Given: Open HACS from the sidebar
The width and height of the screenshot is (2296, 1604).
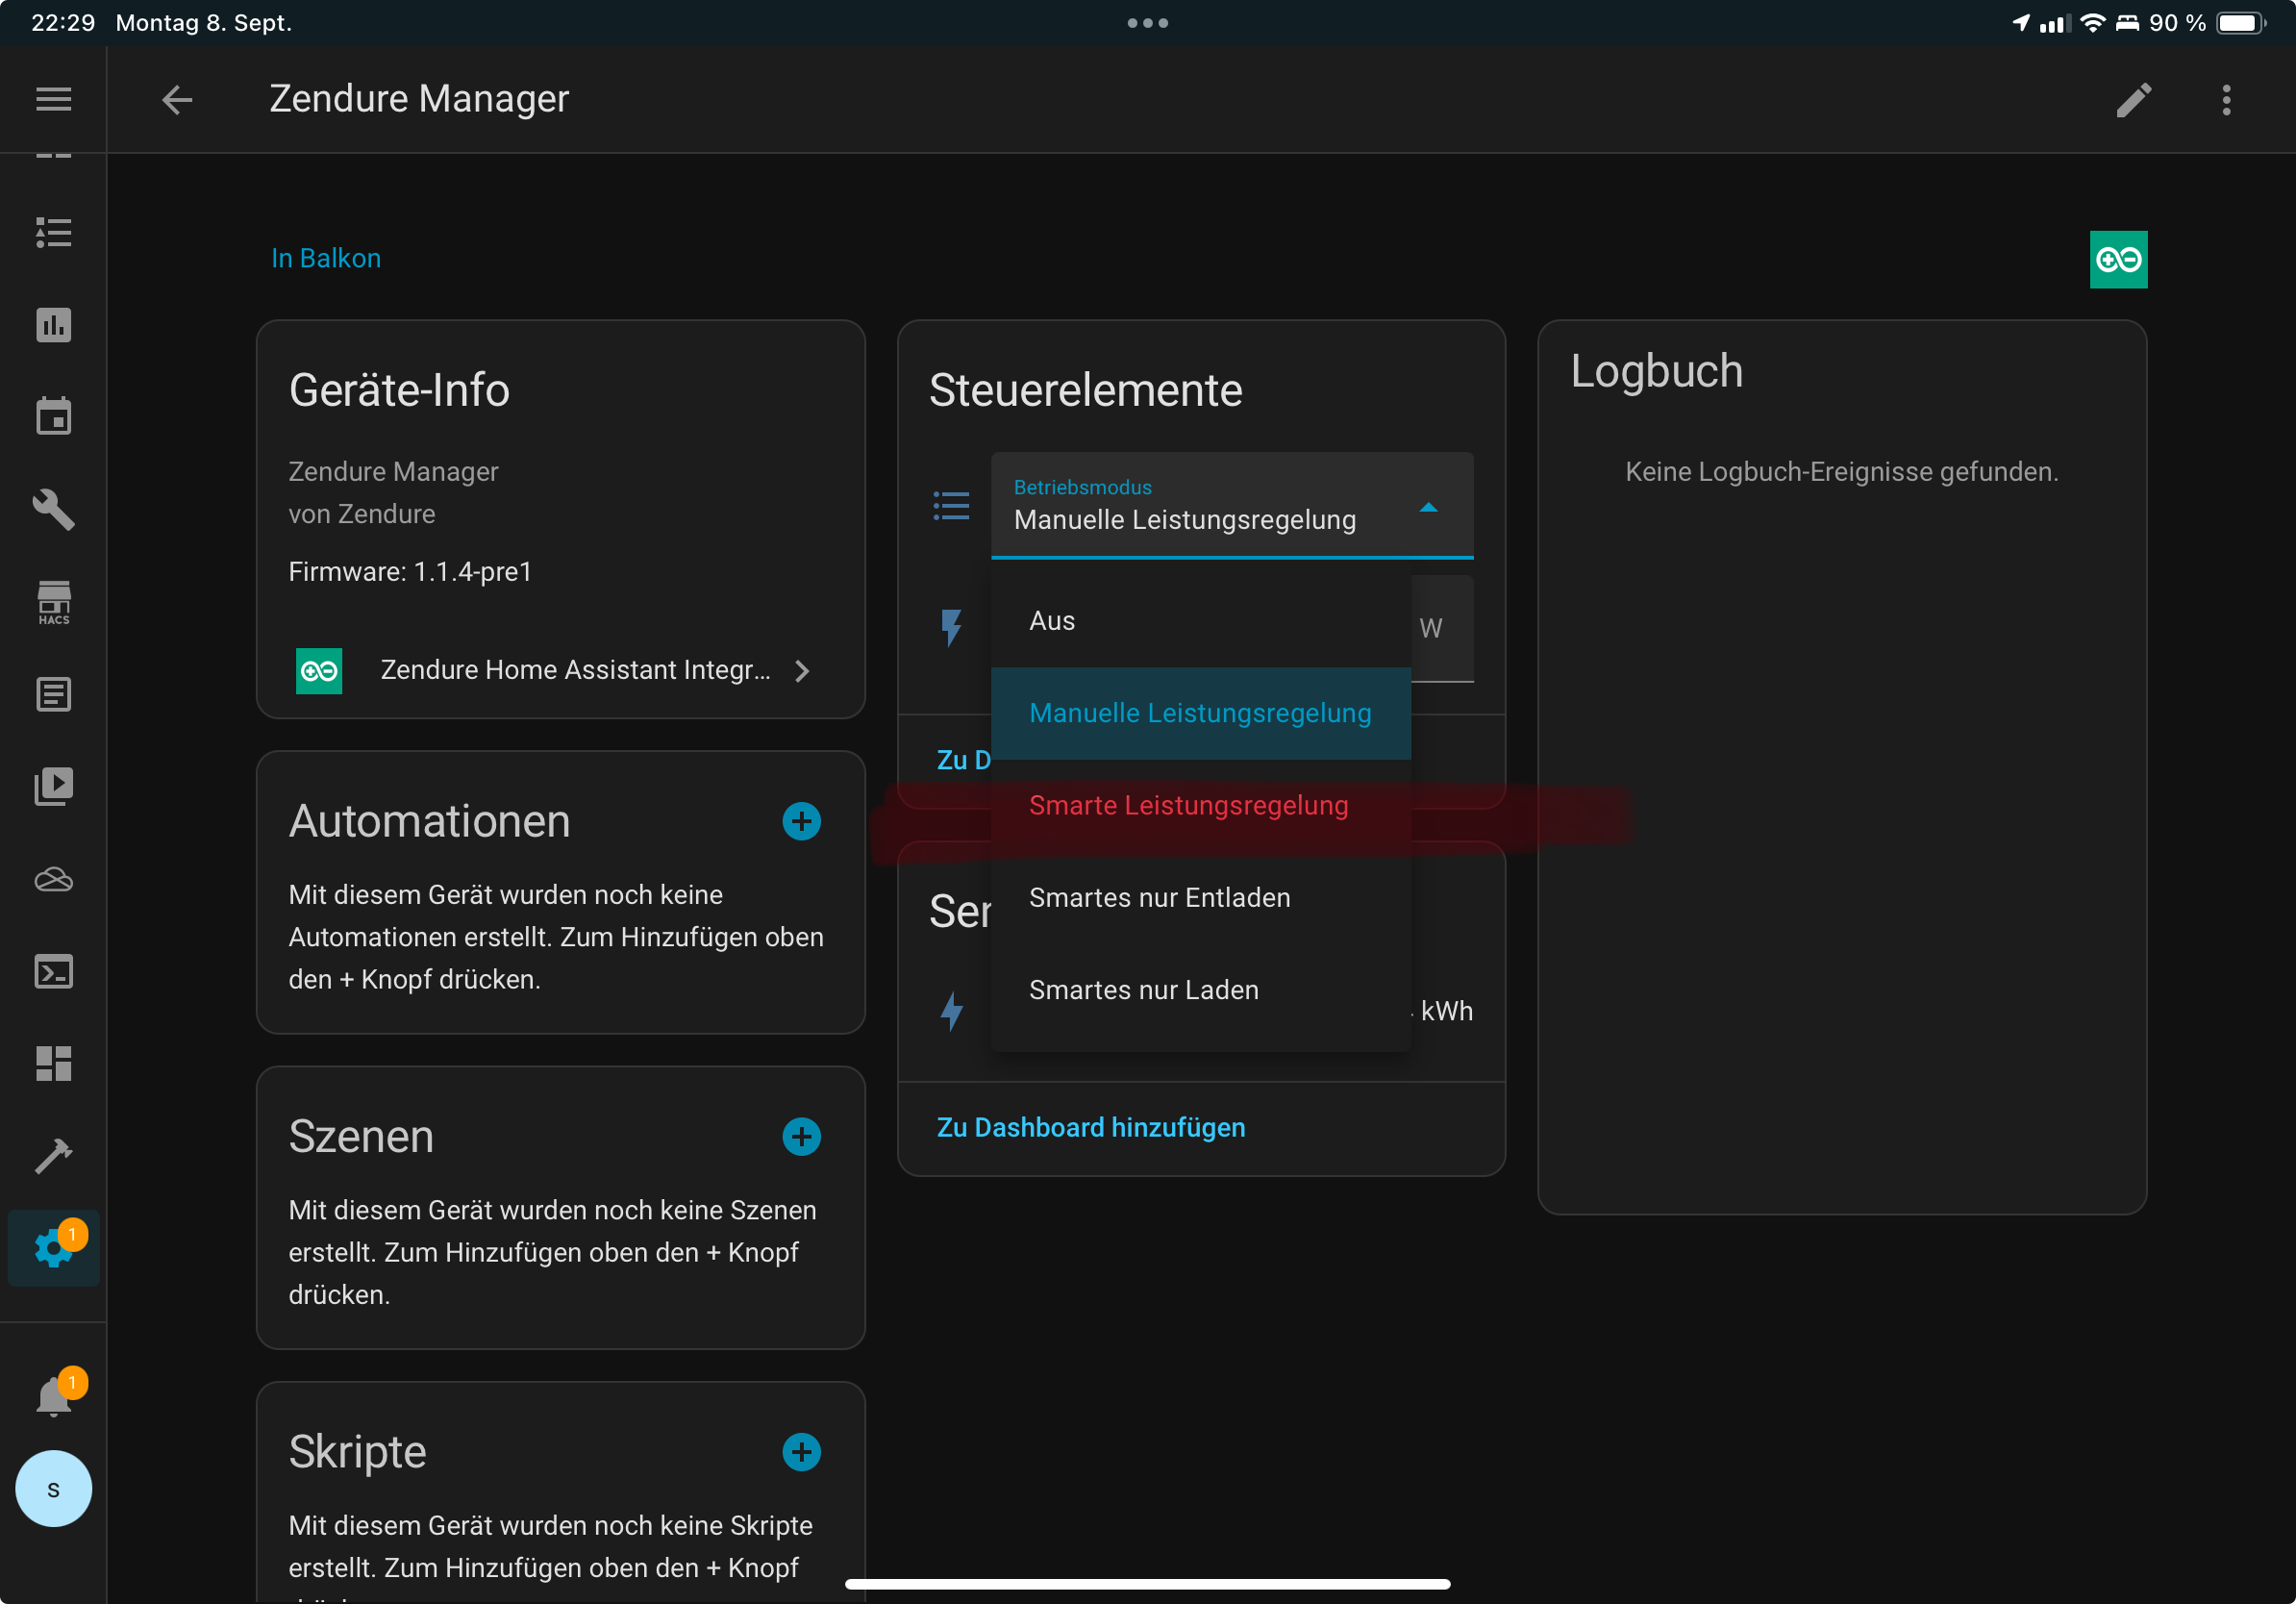Looking at the screenshot, I should click(53, 602).
